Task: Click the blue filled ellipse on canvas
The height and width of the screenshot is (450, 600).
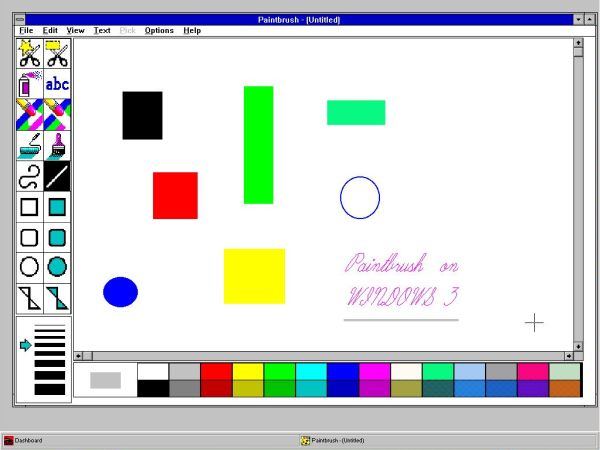Action: pyautogui.click(x=121, y=292)
